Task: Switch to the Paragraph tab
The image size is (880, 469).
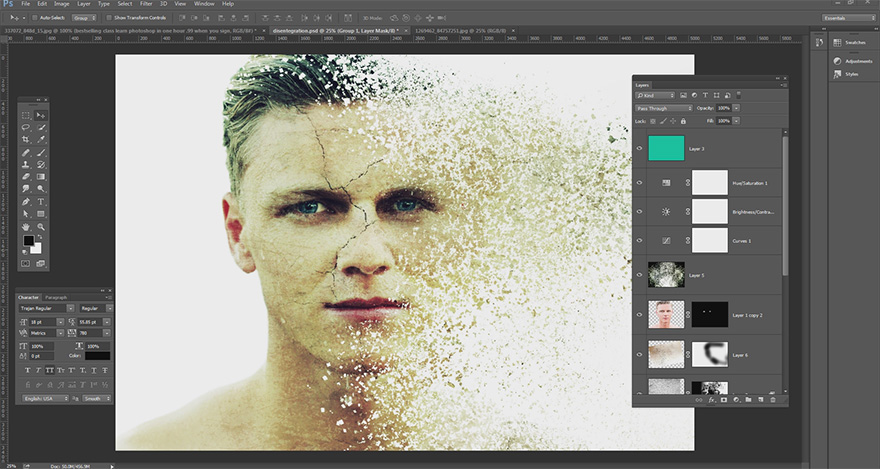Action: tap(56, 297)
